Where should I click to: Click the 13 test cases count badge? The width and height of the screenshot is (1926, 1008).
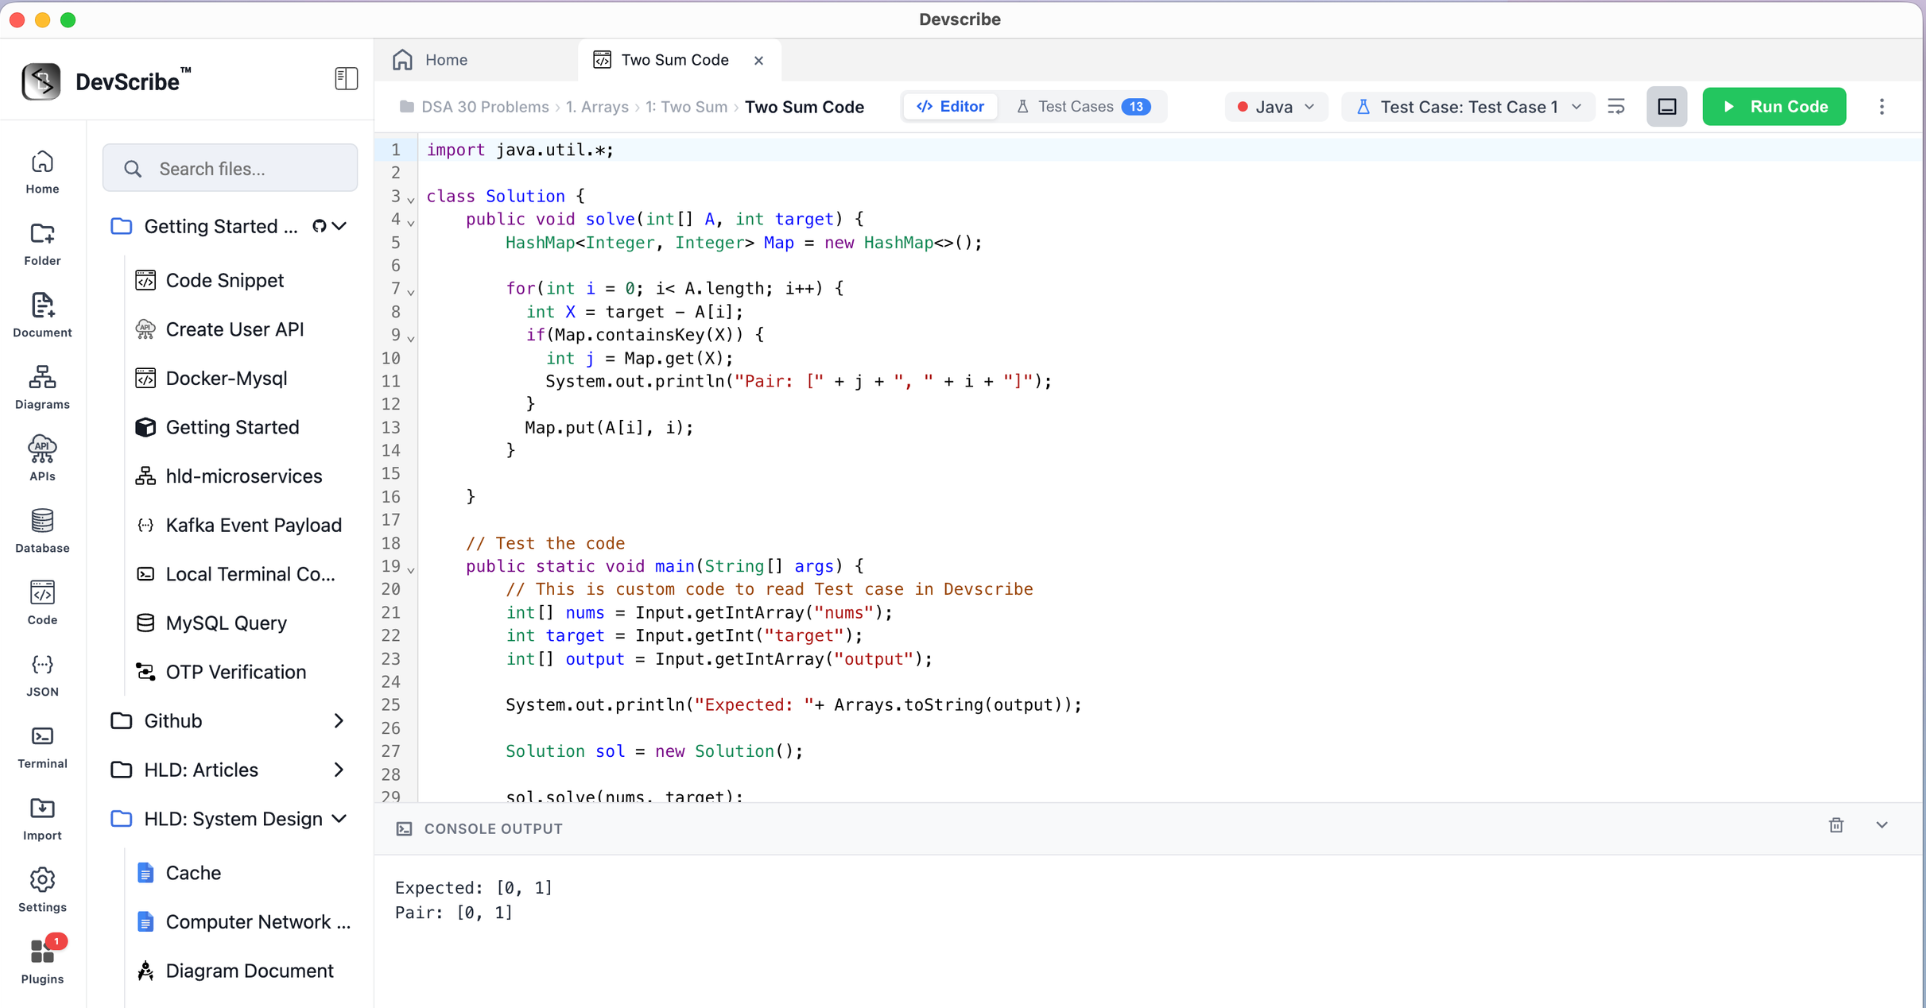pyautogui.click(x=1136, y=107)
